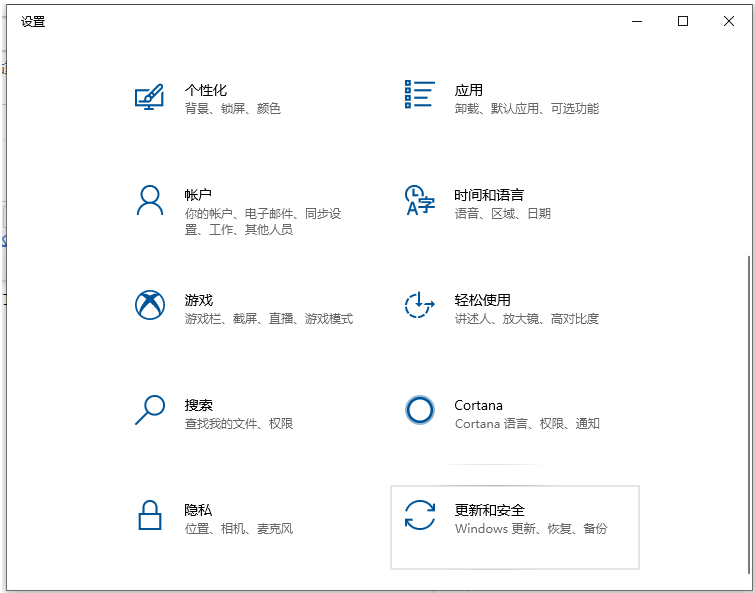Screen dimensions: 755x593
Task: Select the Cortana title text
Action: pyautogui.click(x=479, y=405)
